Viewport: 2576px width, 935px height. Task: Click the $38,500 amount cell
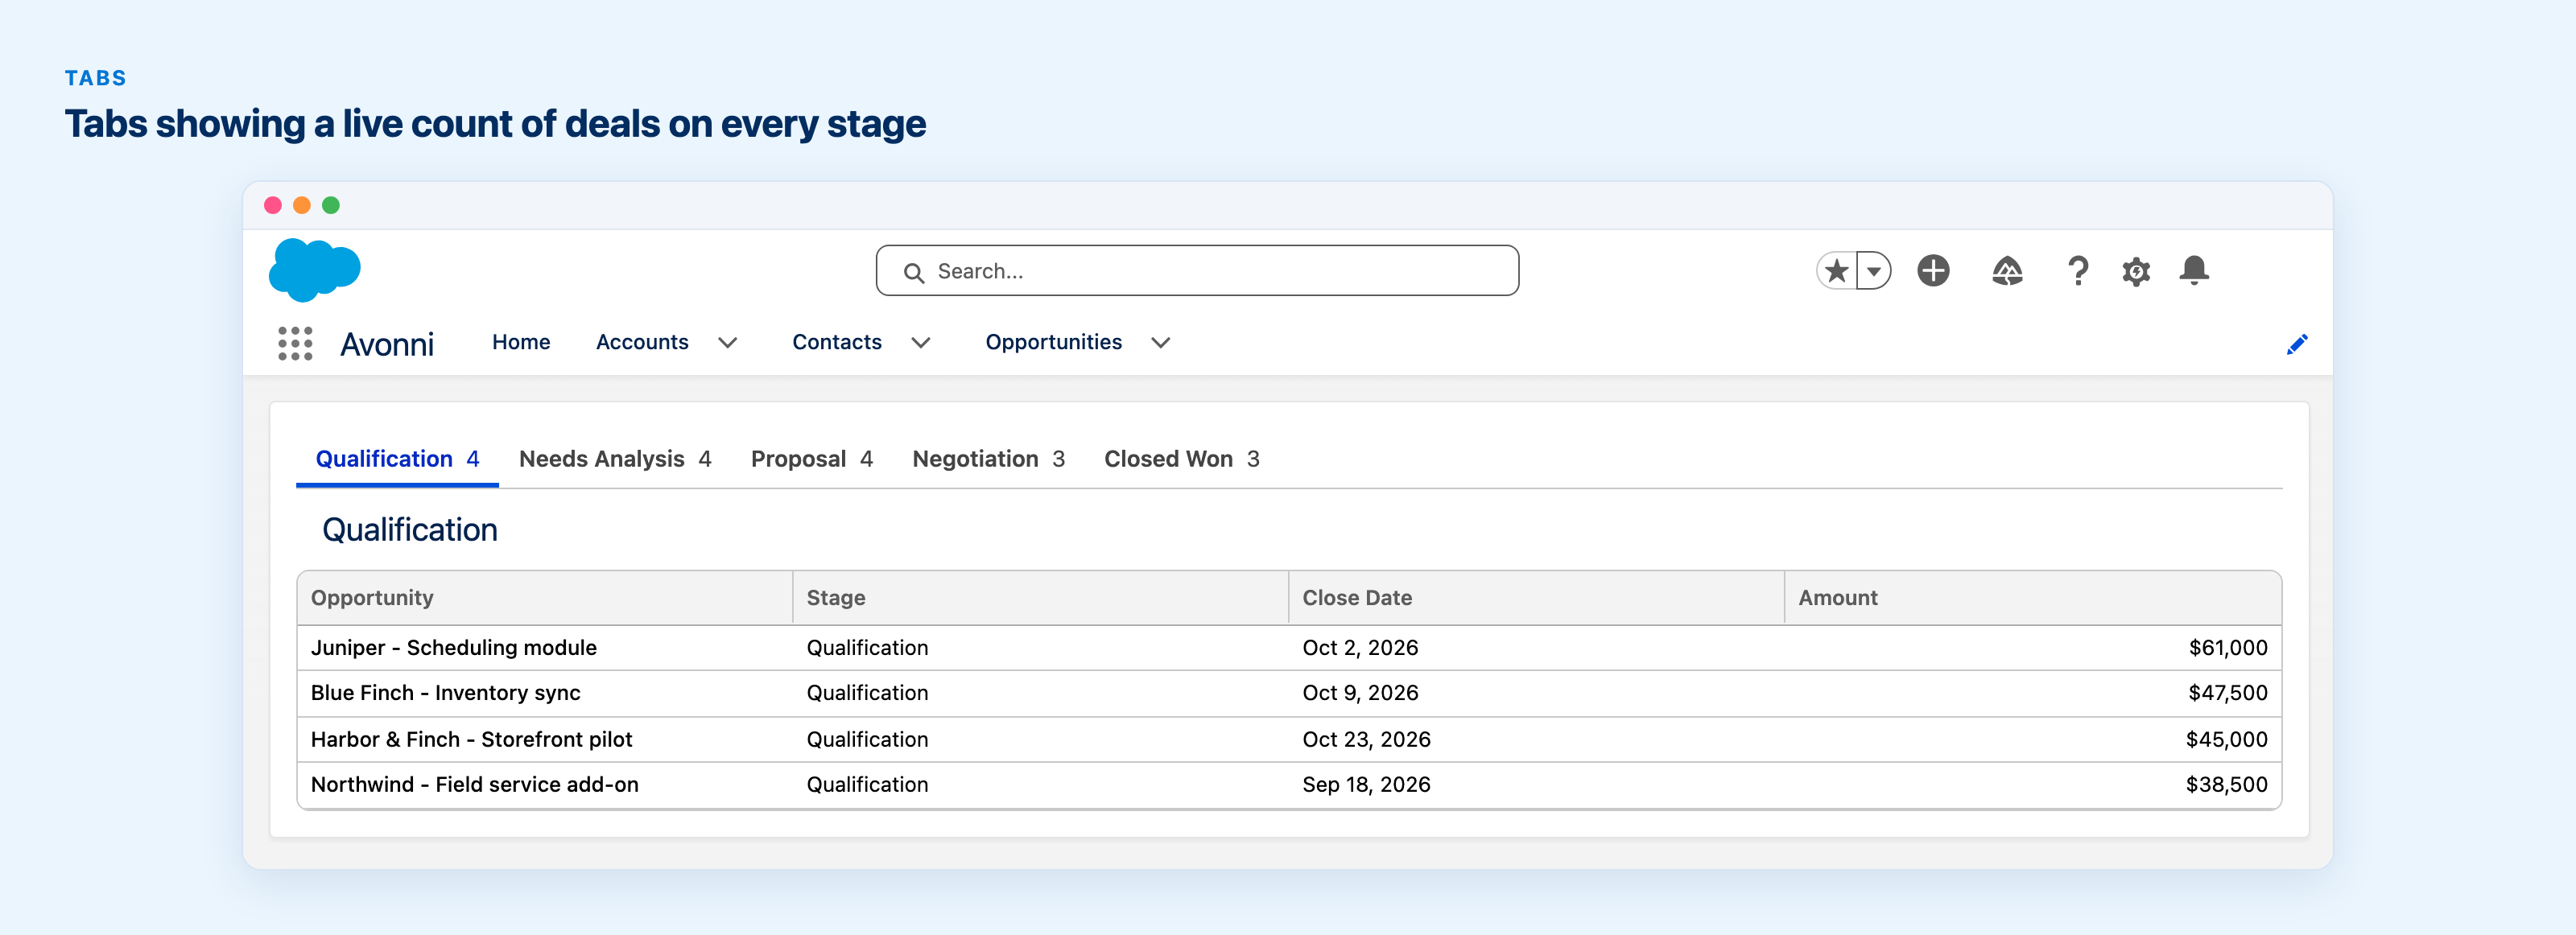[x=2033, y=785]
